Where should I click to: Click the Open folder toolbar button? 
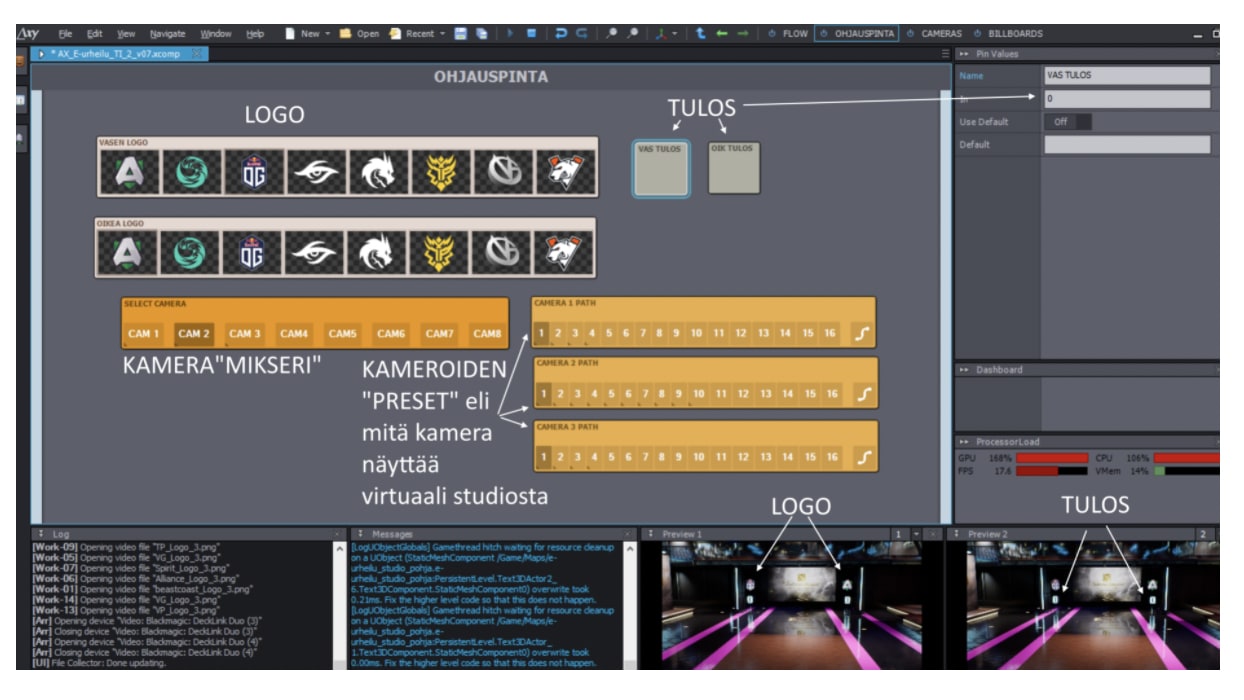pyautogui.click(x=359, y=33)
